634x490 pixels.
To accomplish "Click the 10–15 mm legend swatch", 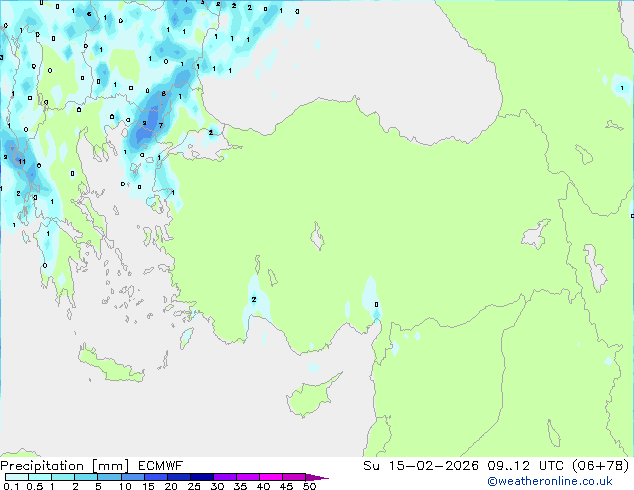I will pos(132,477).
